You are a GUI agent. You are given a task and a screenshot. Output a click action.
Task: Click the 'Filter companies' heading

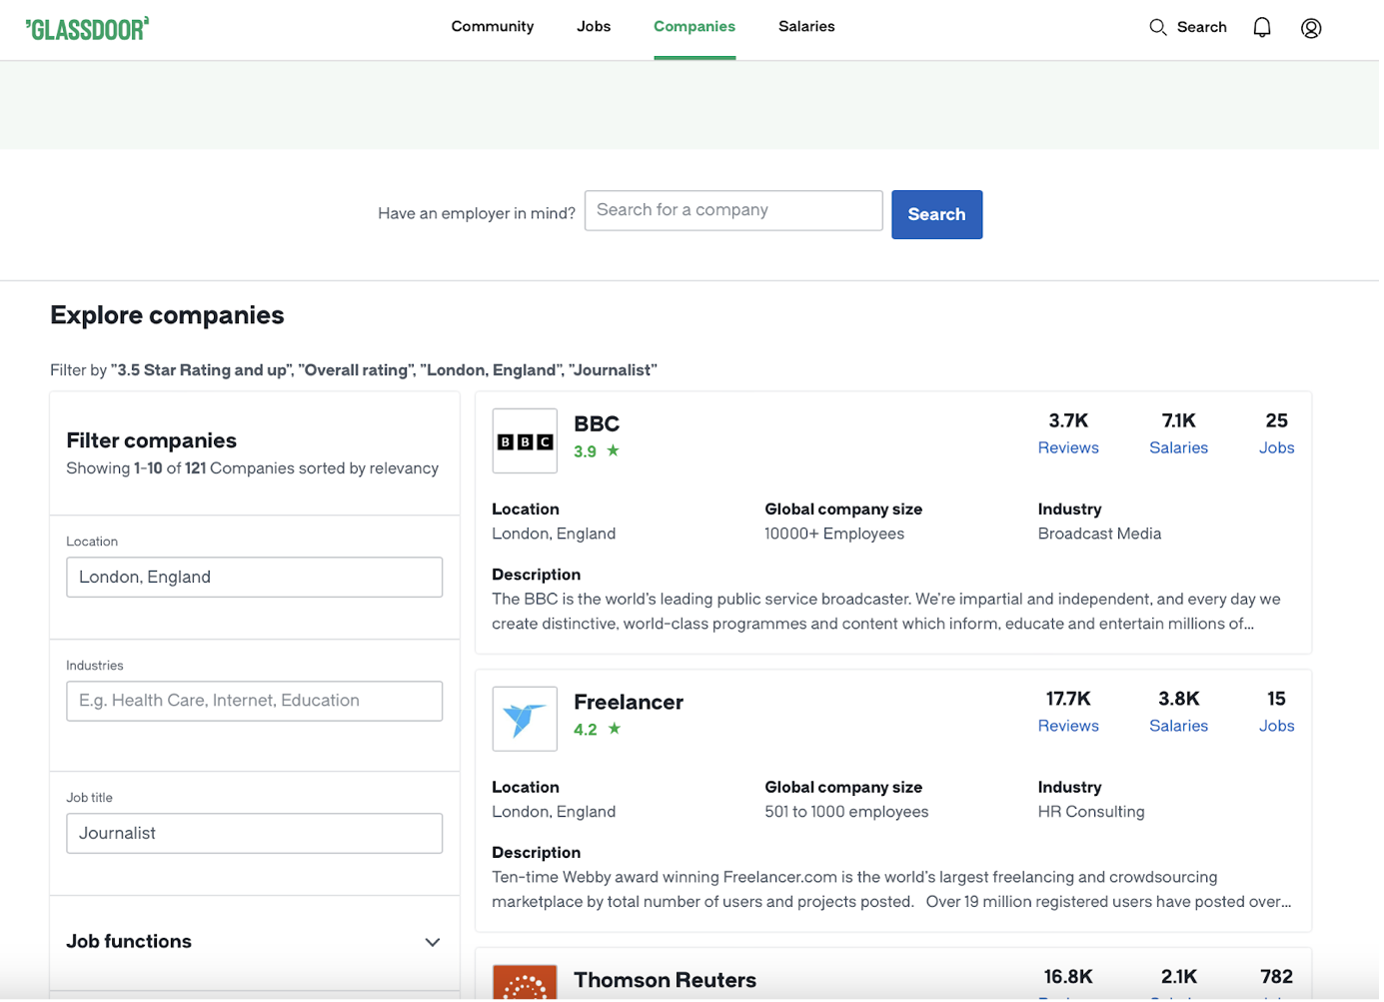tap(153, 442)
